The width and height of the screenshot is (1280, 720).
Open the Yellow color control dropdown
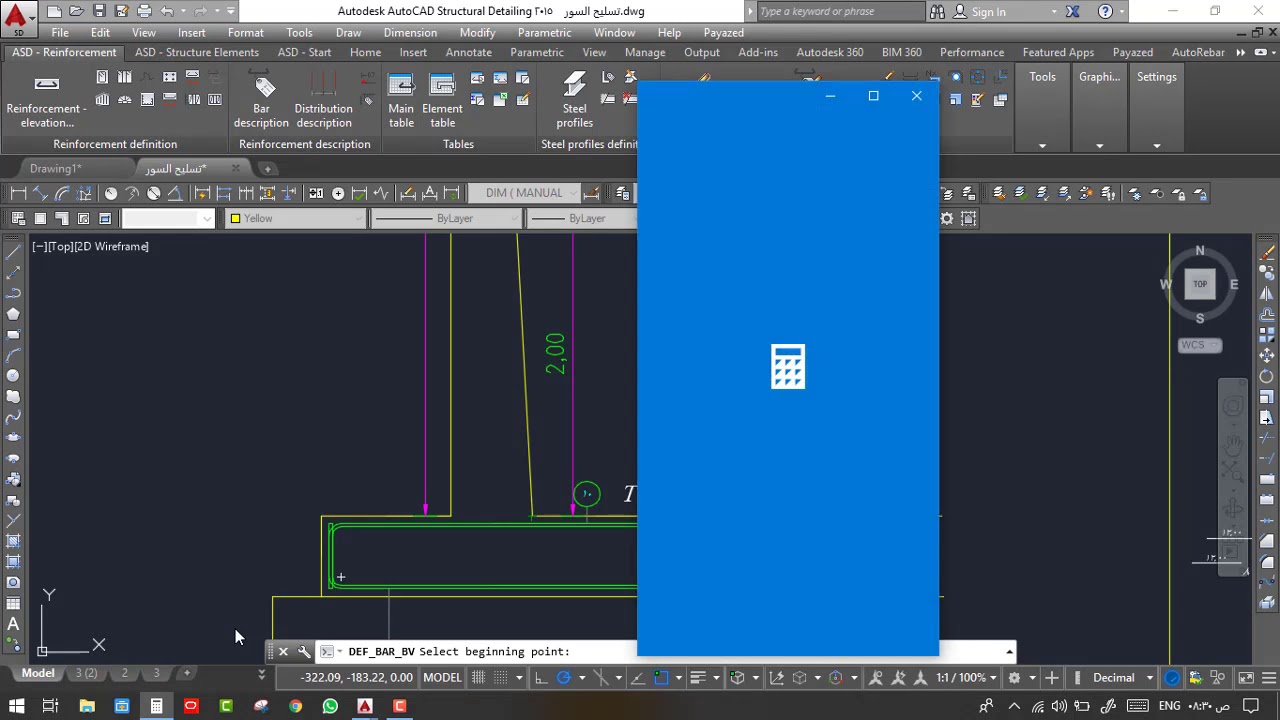(296, 219)
